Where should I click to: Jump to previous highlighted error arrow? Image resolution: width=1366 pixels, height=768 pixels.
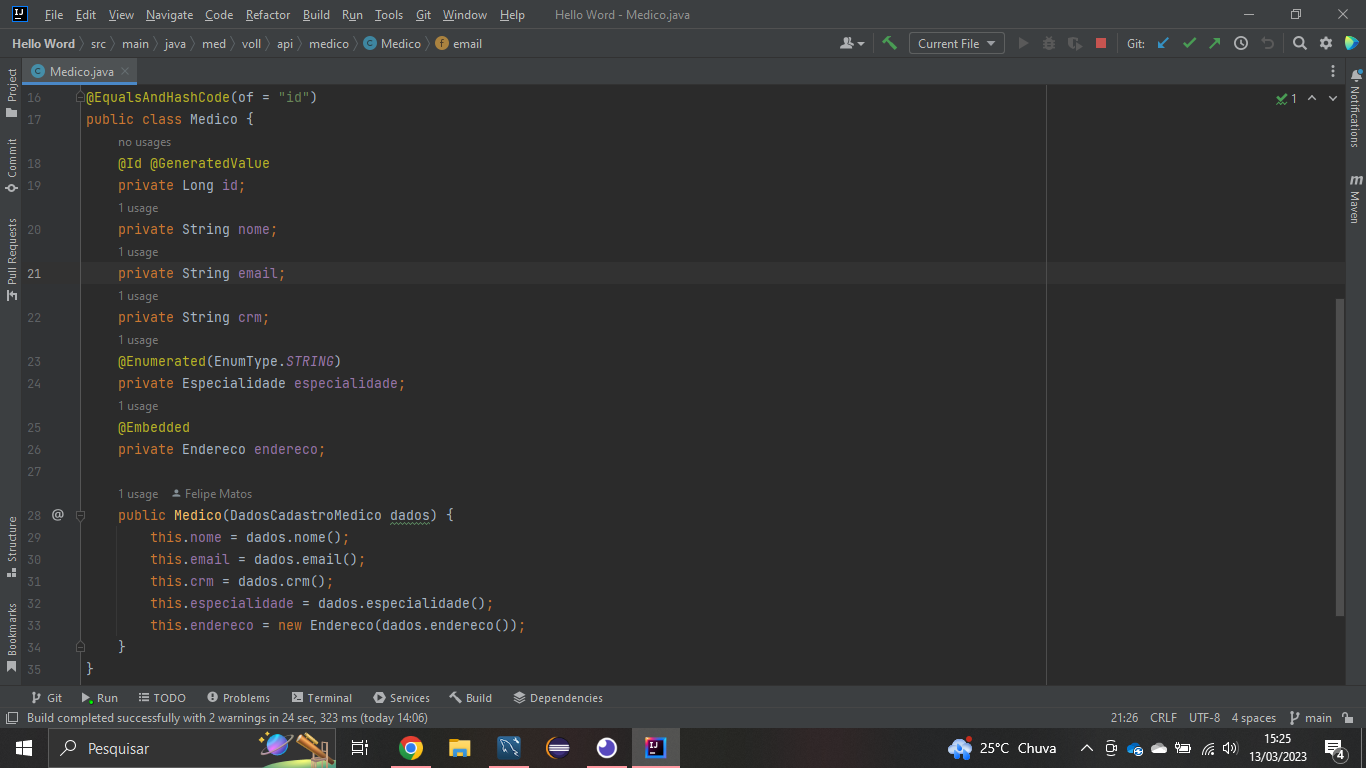pyautogui.click(x=1312, y=98)
